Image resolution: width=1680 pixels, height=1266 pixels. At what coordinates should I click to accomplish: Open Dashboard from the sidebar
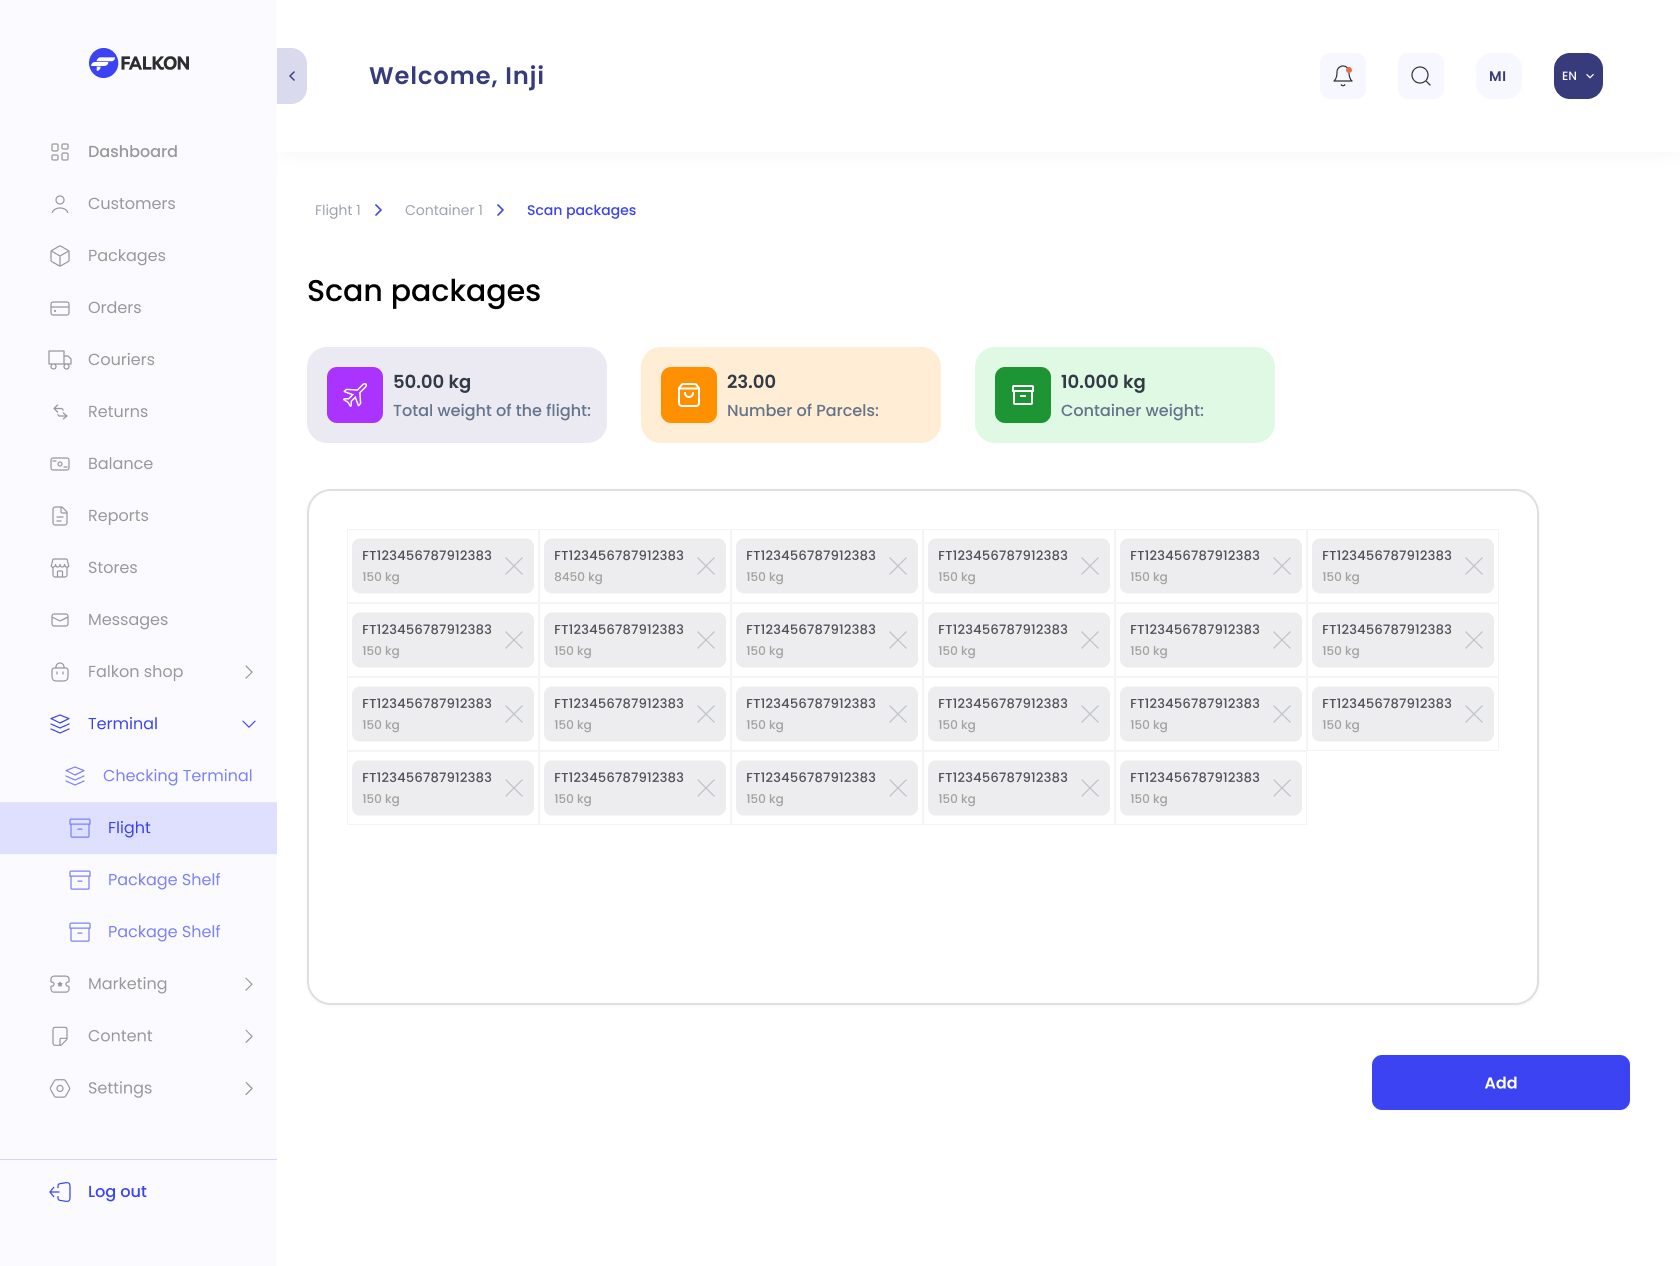tap(132, 151)
